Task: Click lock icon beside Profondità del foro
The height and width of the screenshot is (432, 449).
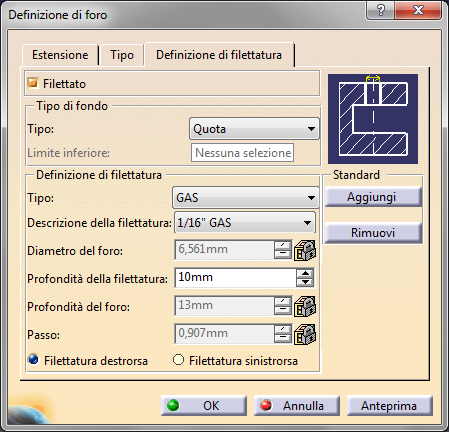Action: [305, 306]
